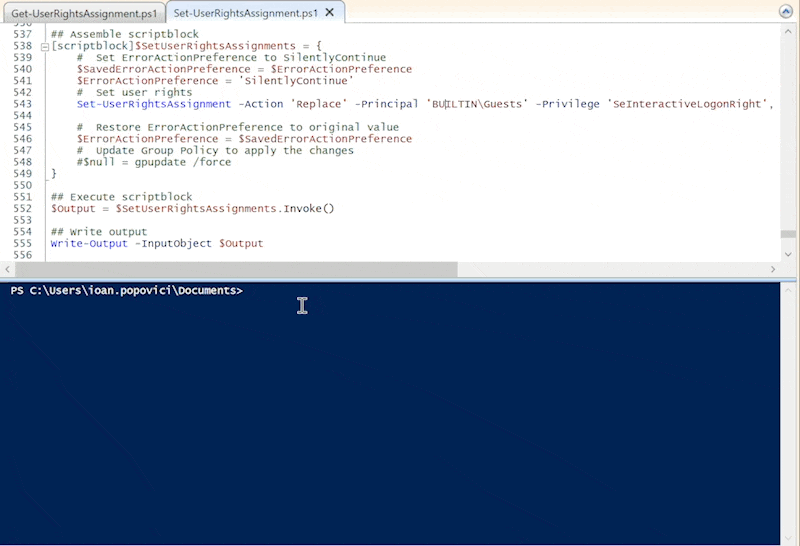This screenshot has height=546, width=800.
Task: Click the script editor vertical scroll up arrow
Action: 788,32
